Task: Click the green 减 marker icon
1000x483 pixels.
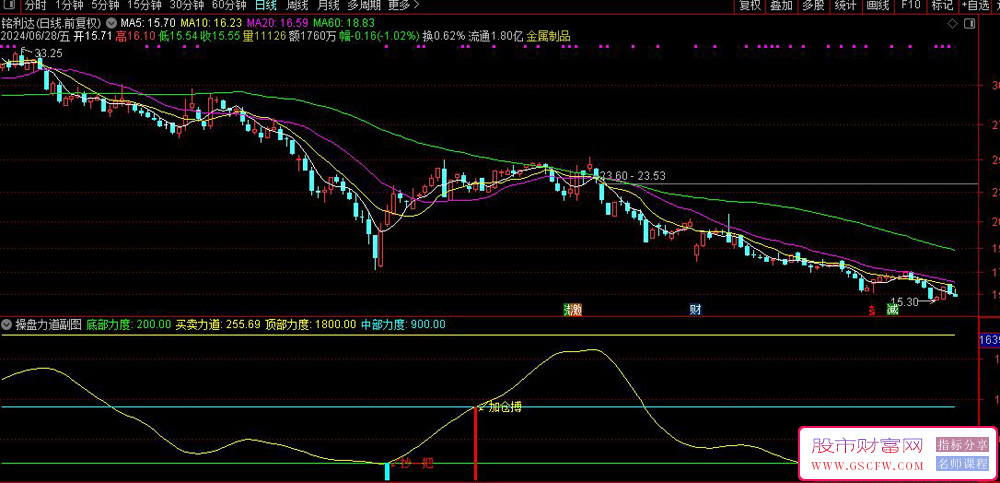Action: pos(892,310)
